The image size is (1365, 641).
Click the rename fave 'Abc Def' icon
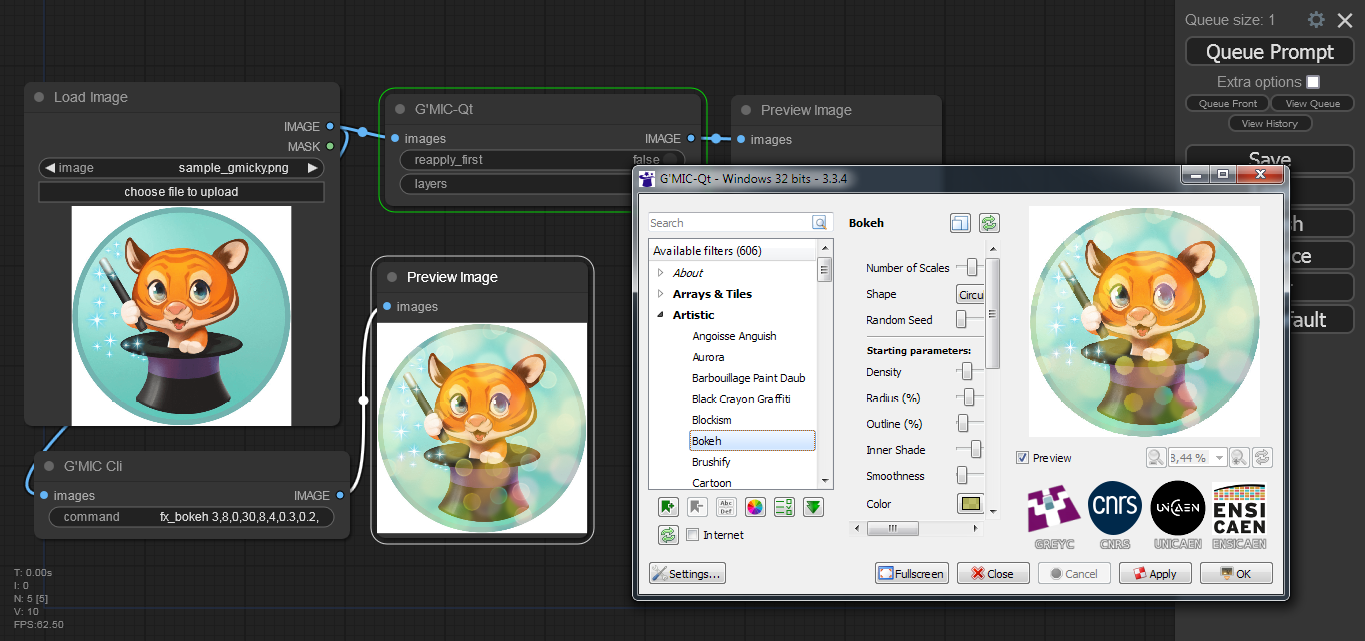coord(726,506)
